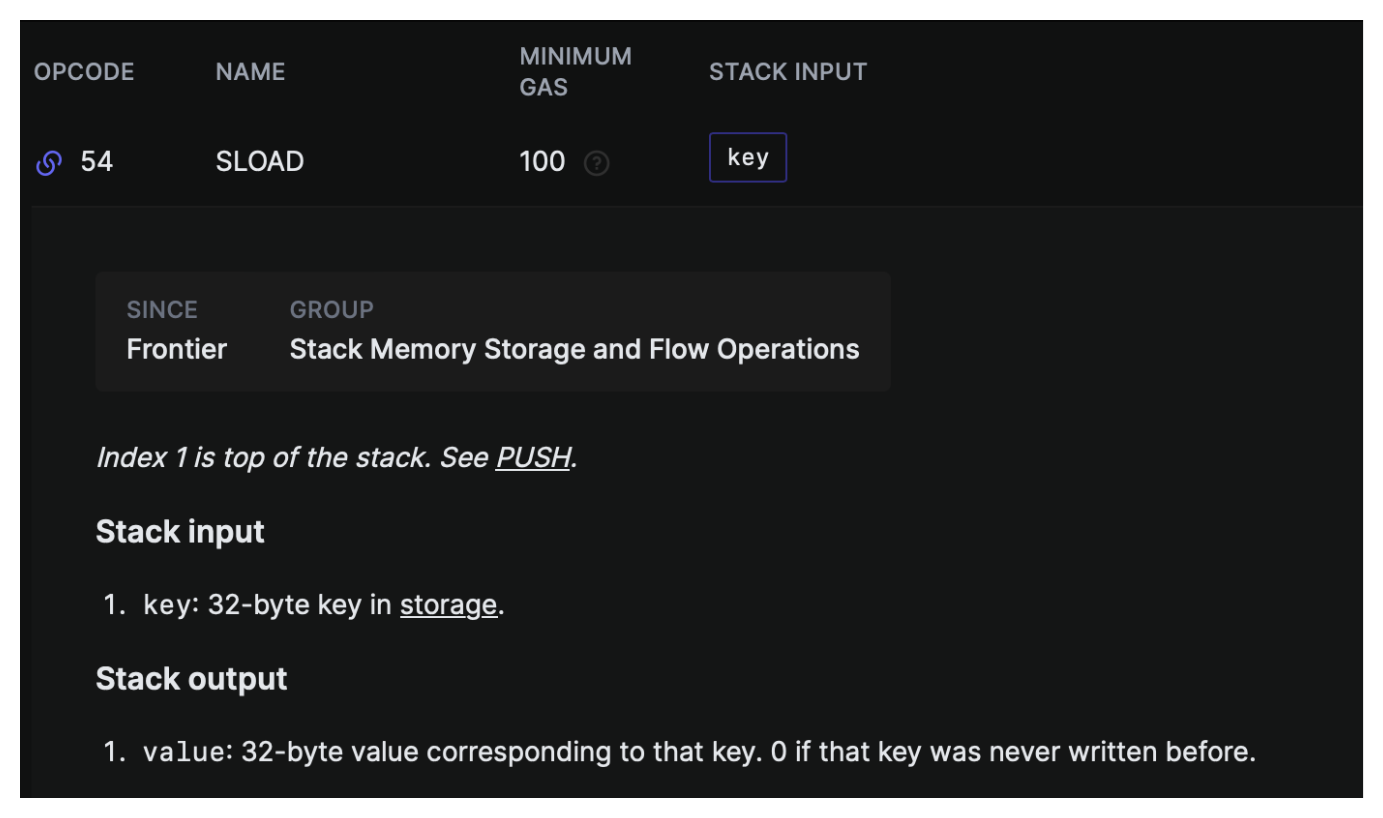Follow the storage link

(x=448, y=605)
